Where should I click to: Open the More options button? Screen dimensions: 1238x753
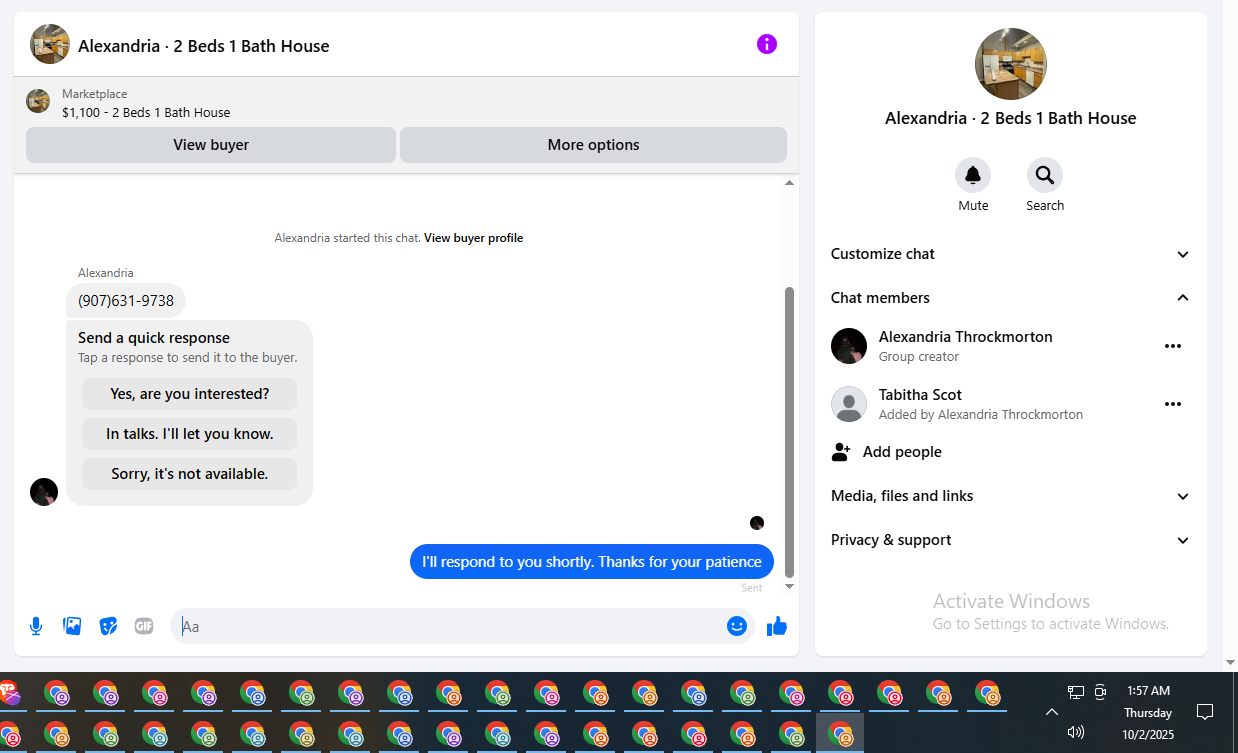click(x=593, y=145)
